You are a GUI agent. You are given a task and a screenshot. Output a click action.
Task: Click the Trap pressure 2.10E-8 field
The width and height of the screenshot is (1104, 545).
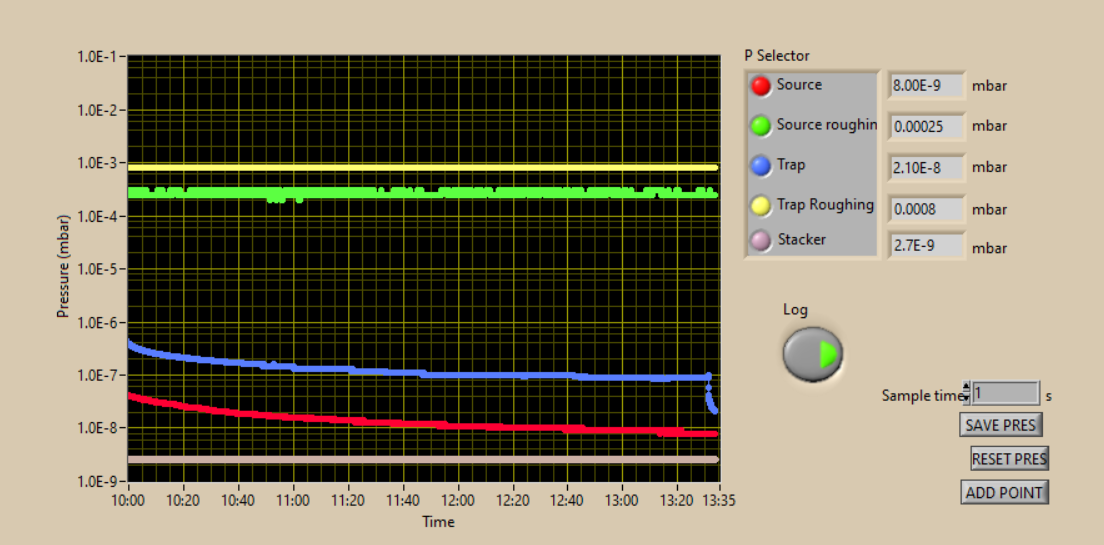coord(925,167)
